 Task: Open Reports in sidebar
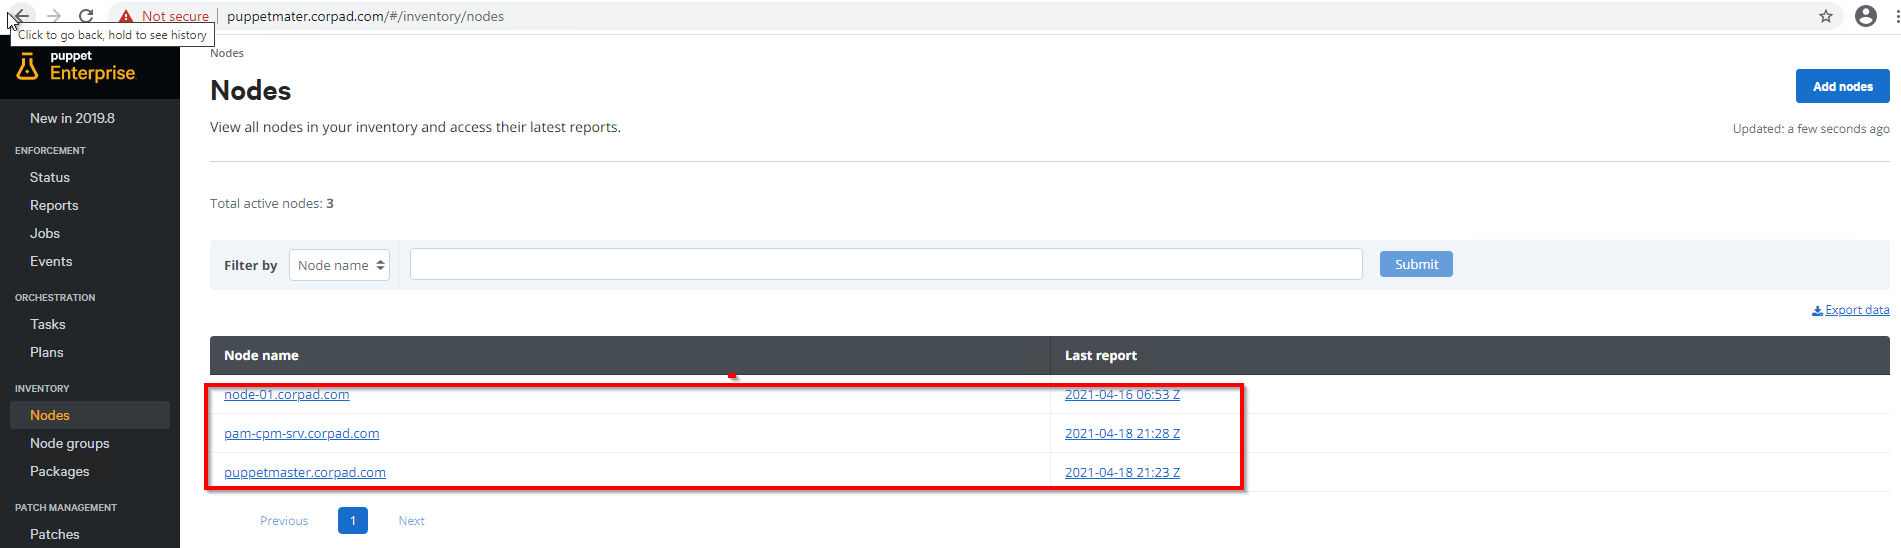point(54,205)
